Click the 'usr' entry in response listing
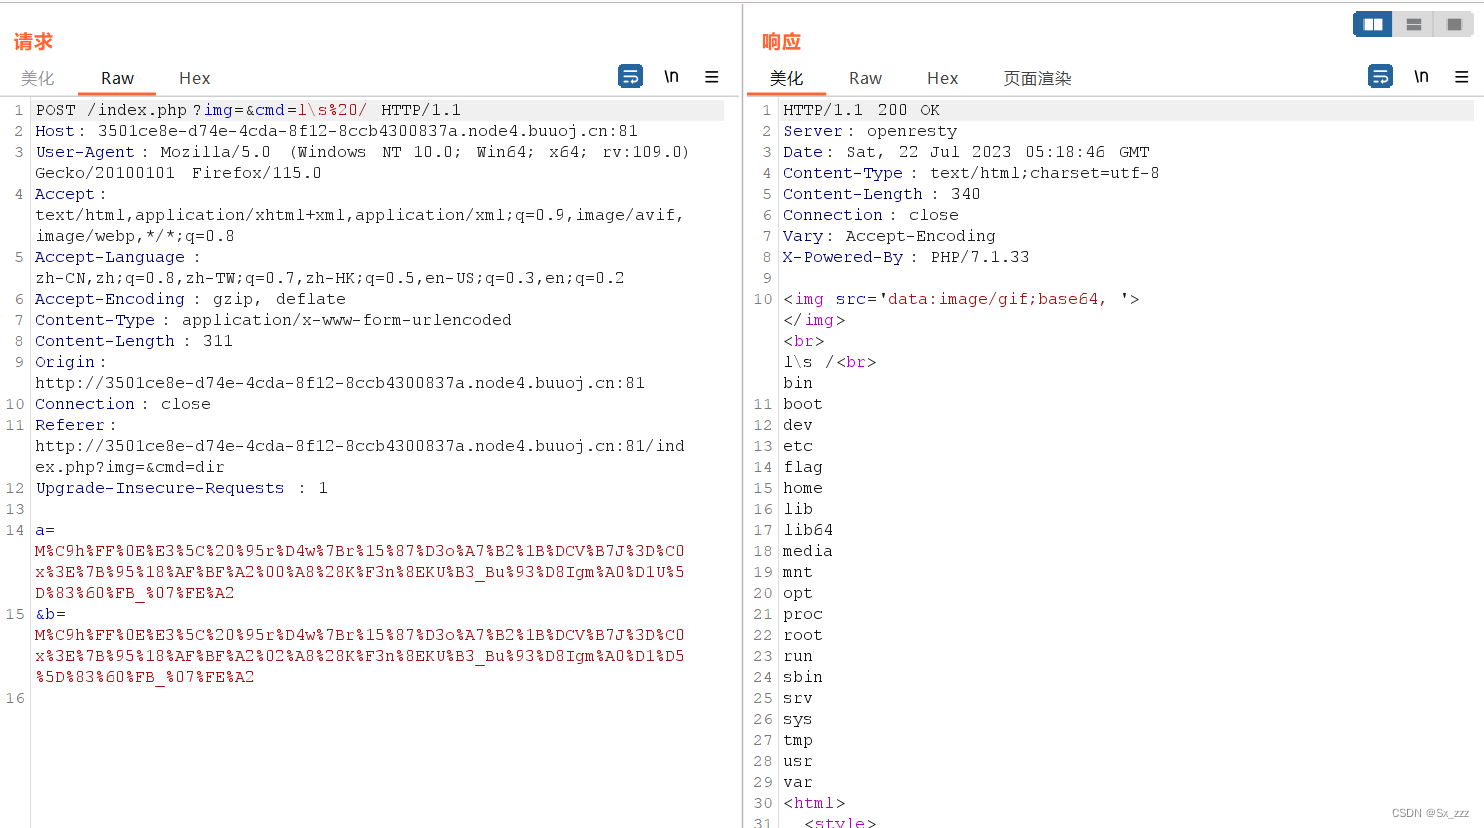This screenshot has width=1484, height=828. point(798,761)
